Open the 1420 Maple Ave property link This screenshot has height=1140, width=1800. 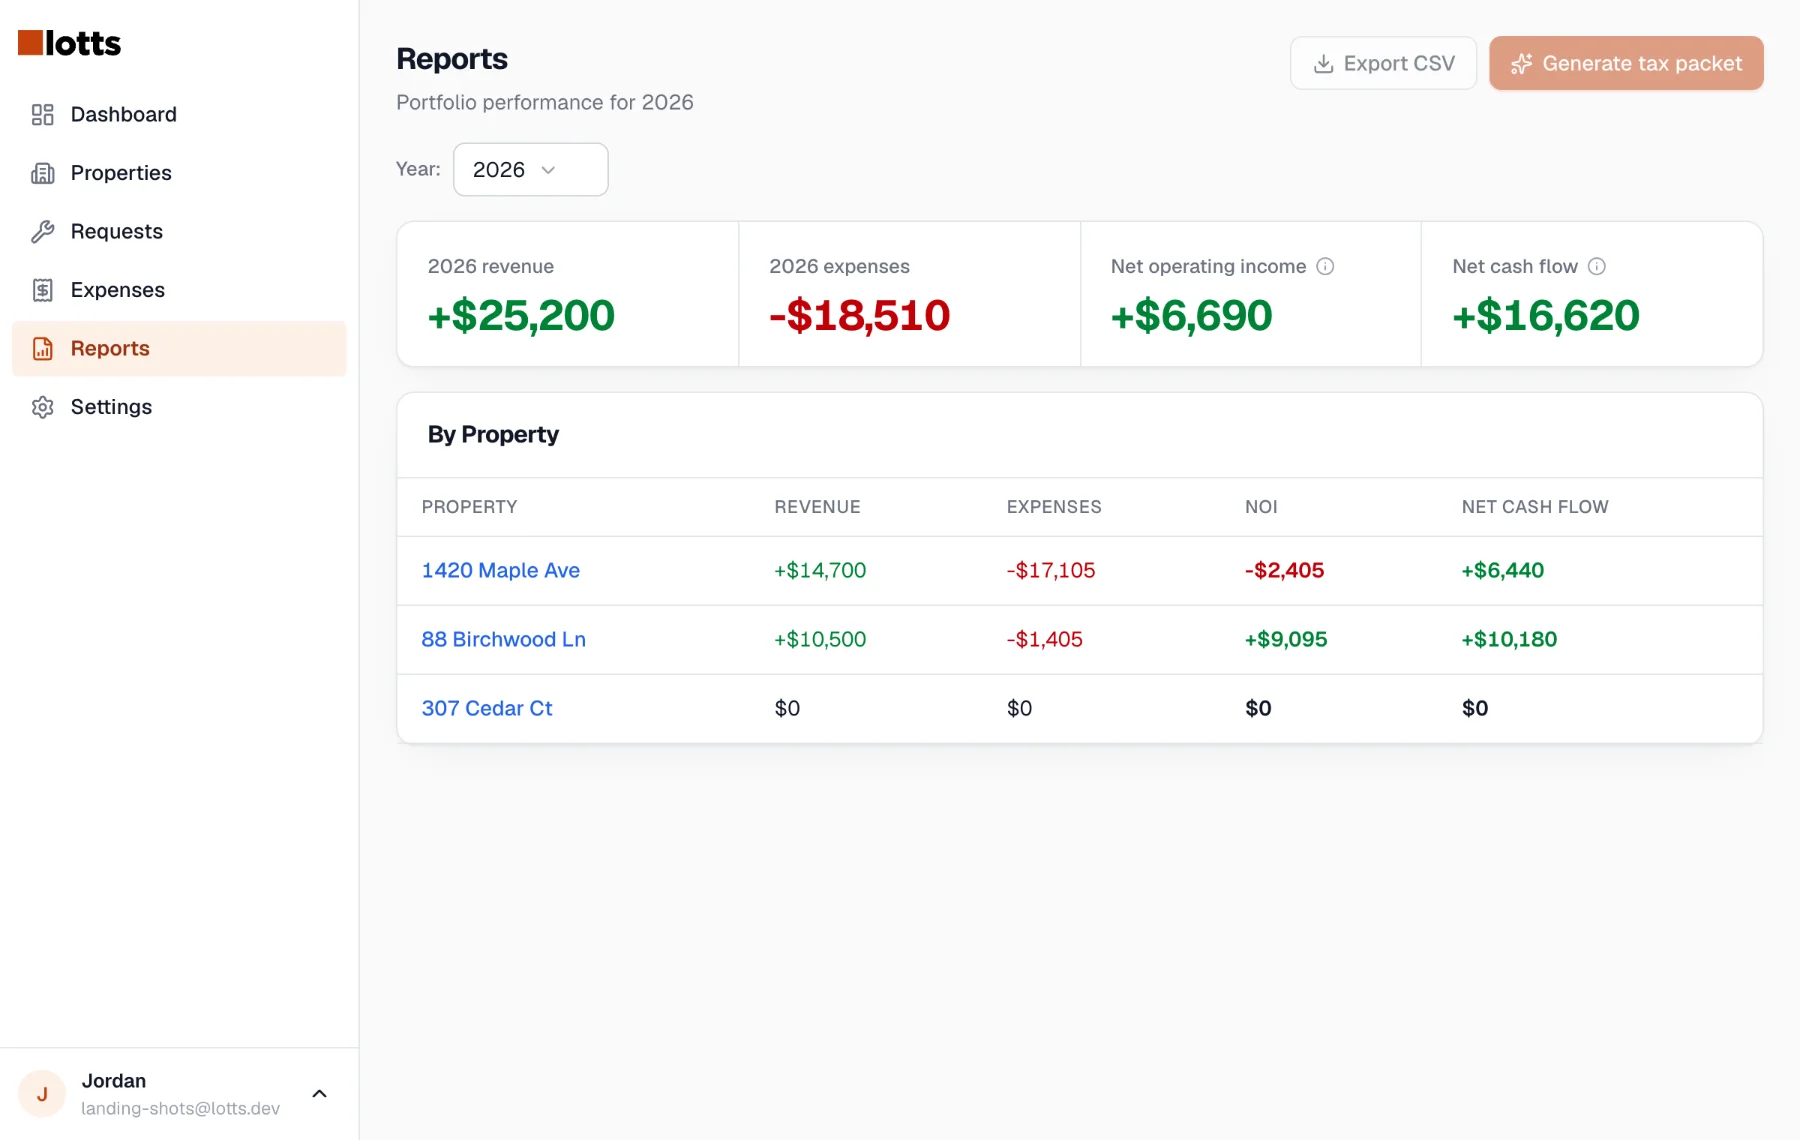tap(501, 571)
